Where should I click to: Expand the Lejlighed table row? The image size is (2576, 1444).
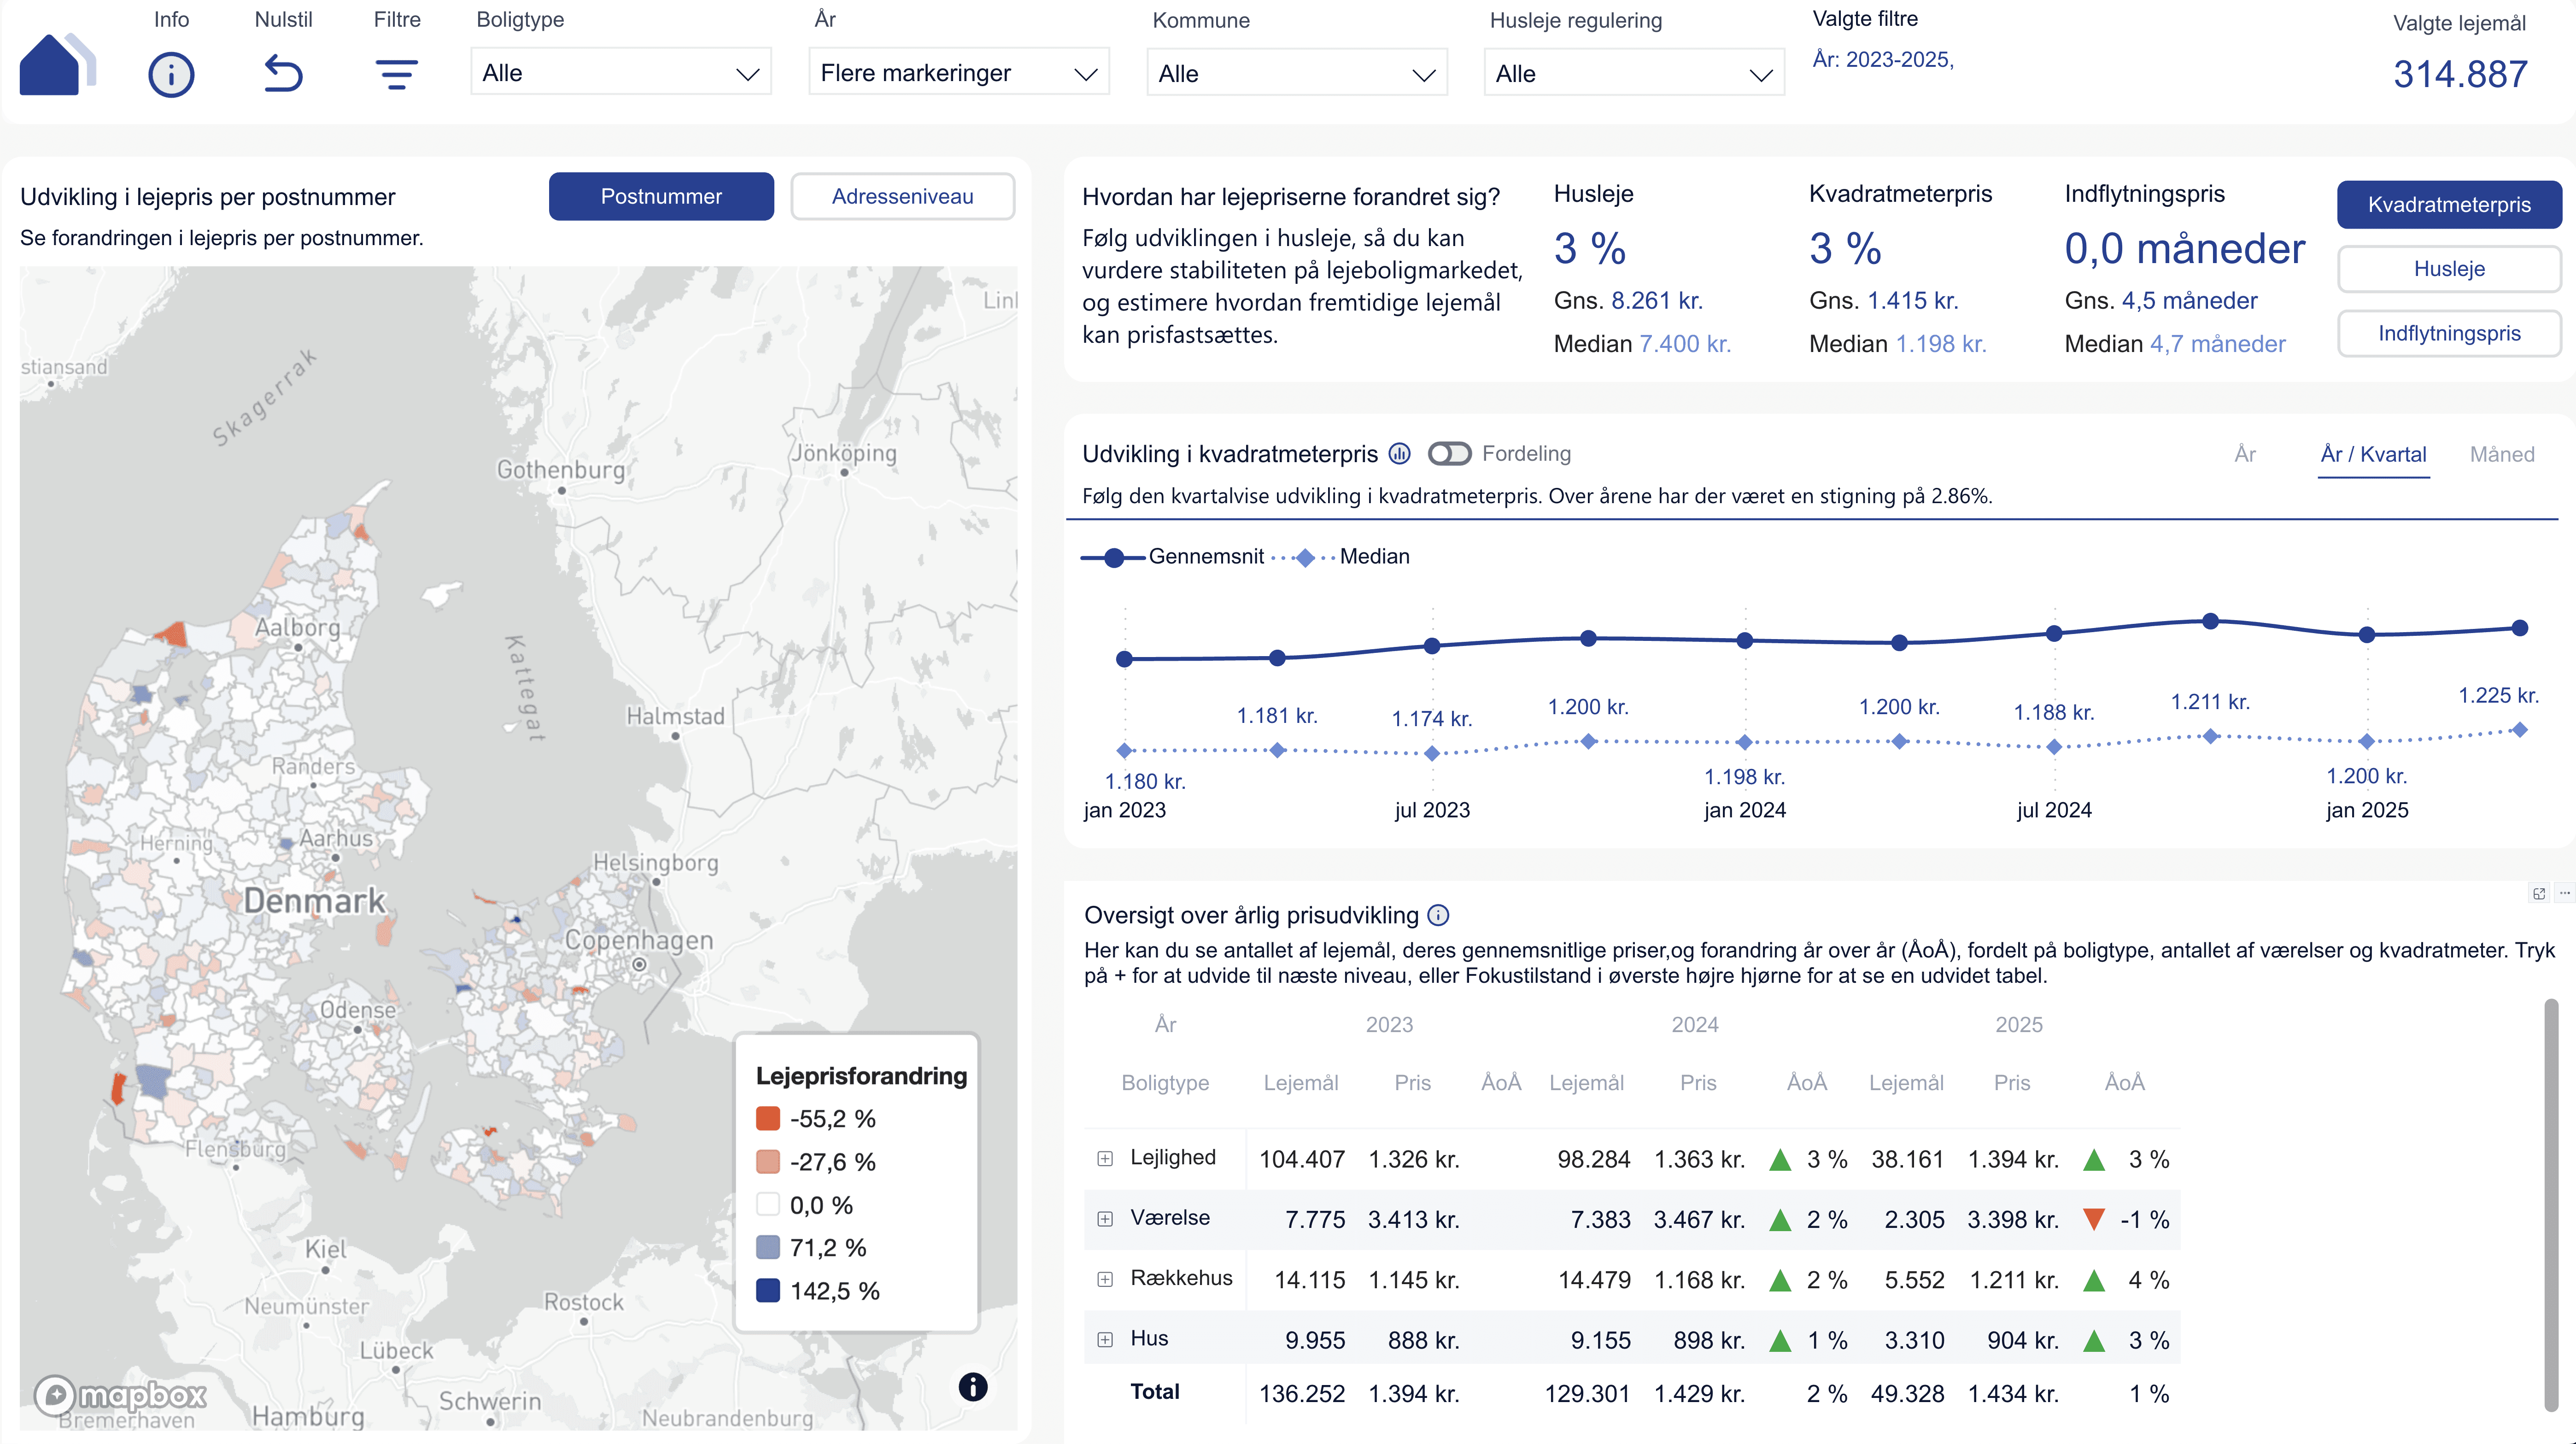1105,1159
